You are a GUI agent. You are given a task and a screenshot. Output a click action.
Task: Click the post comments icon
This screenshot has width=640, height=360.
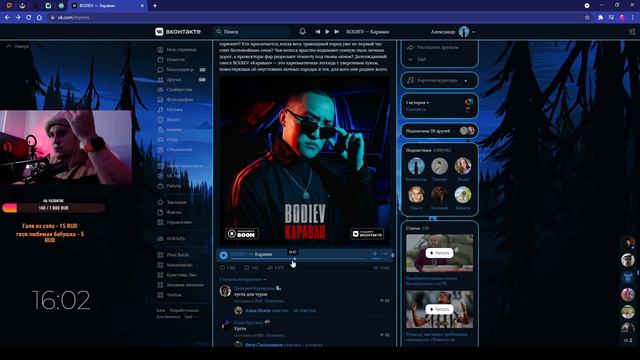[x=247, y=268]
